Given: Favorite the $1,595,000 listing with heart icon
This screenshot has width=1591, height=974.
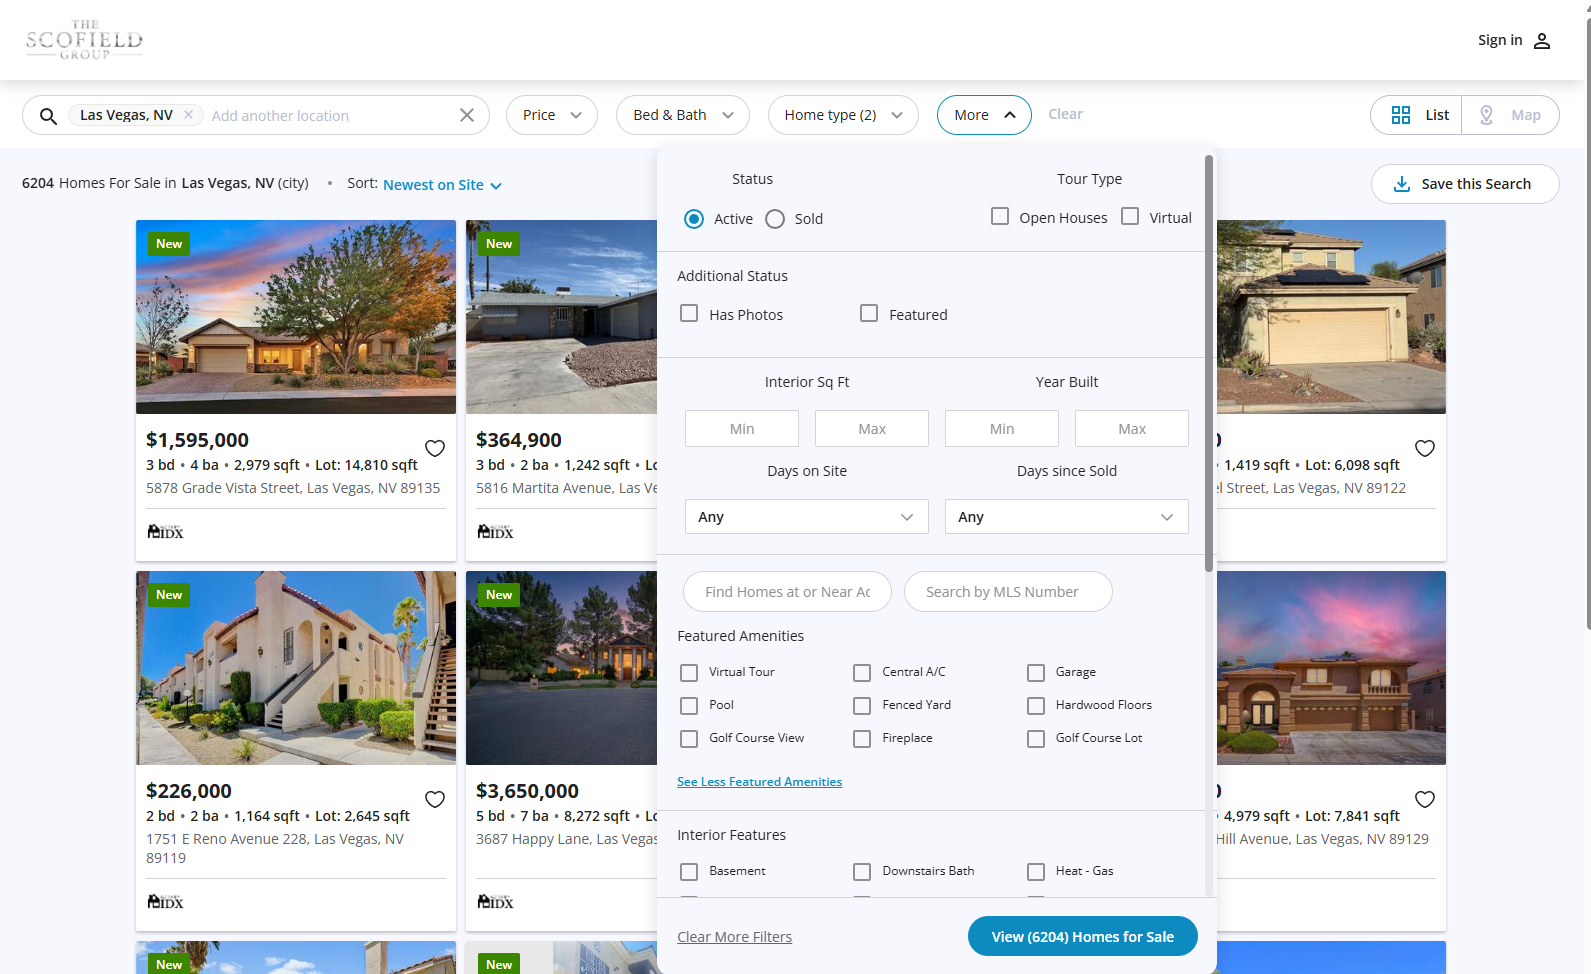Looking at the screenshot, I should pos(435,448).
